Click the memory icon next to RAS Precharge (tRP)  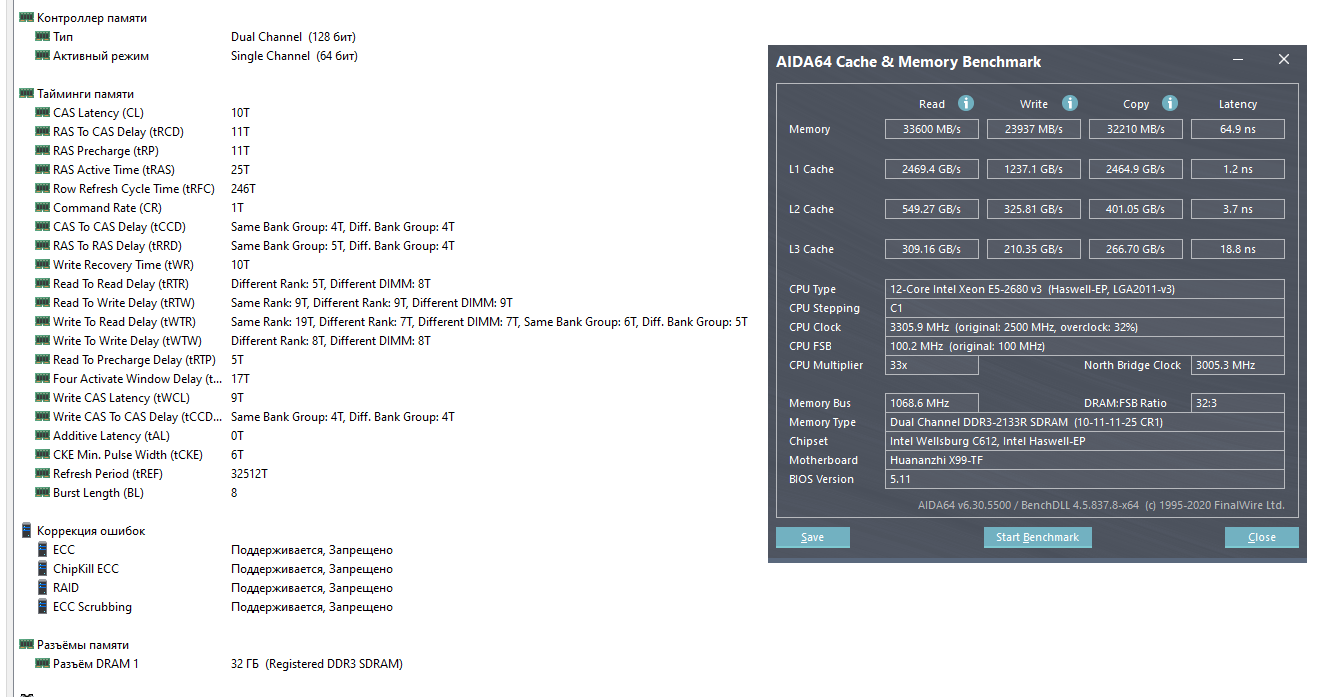(42, 151)
